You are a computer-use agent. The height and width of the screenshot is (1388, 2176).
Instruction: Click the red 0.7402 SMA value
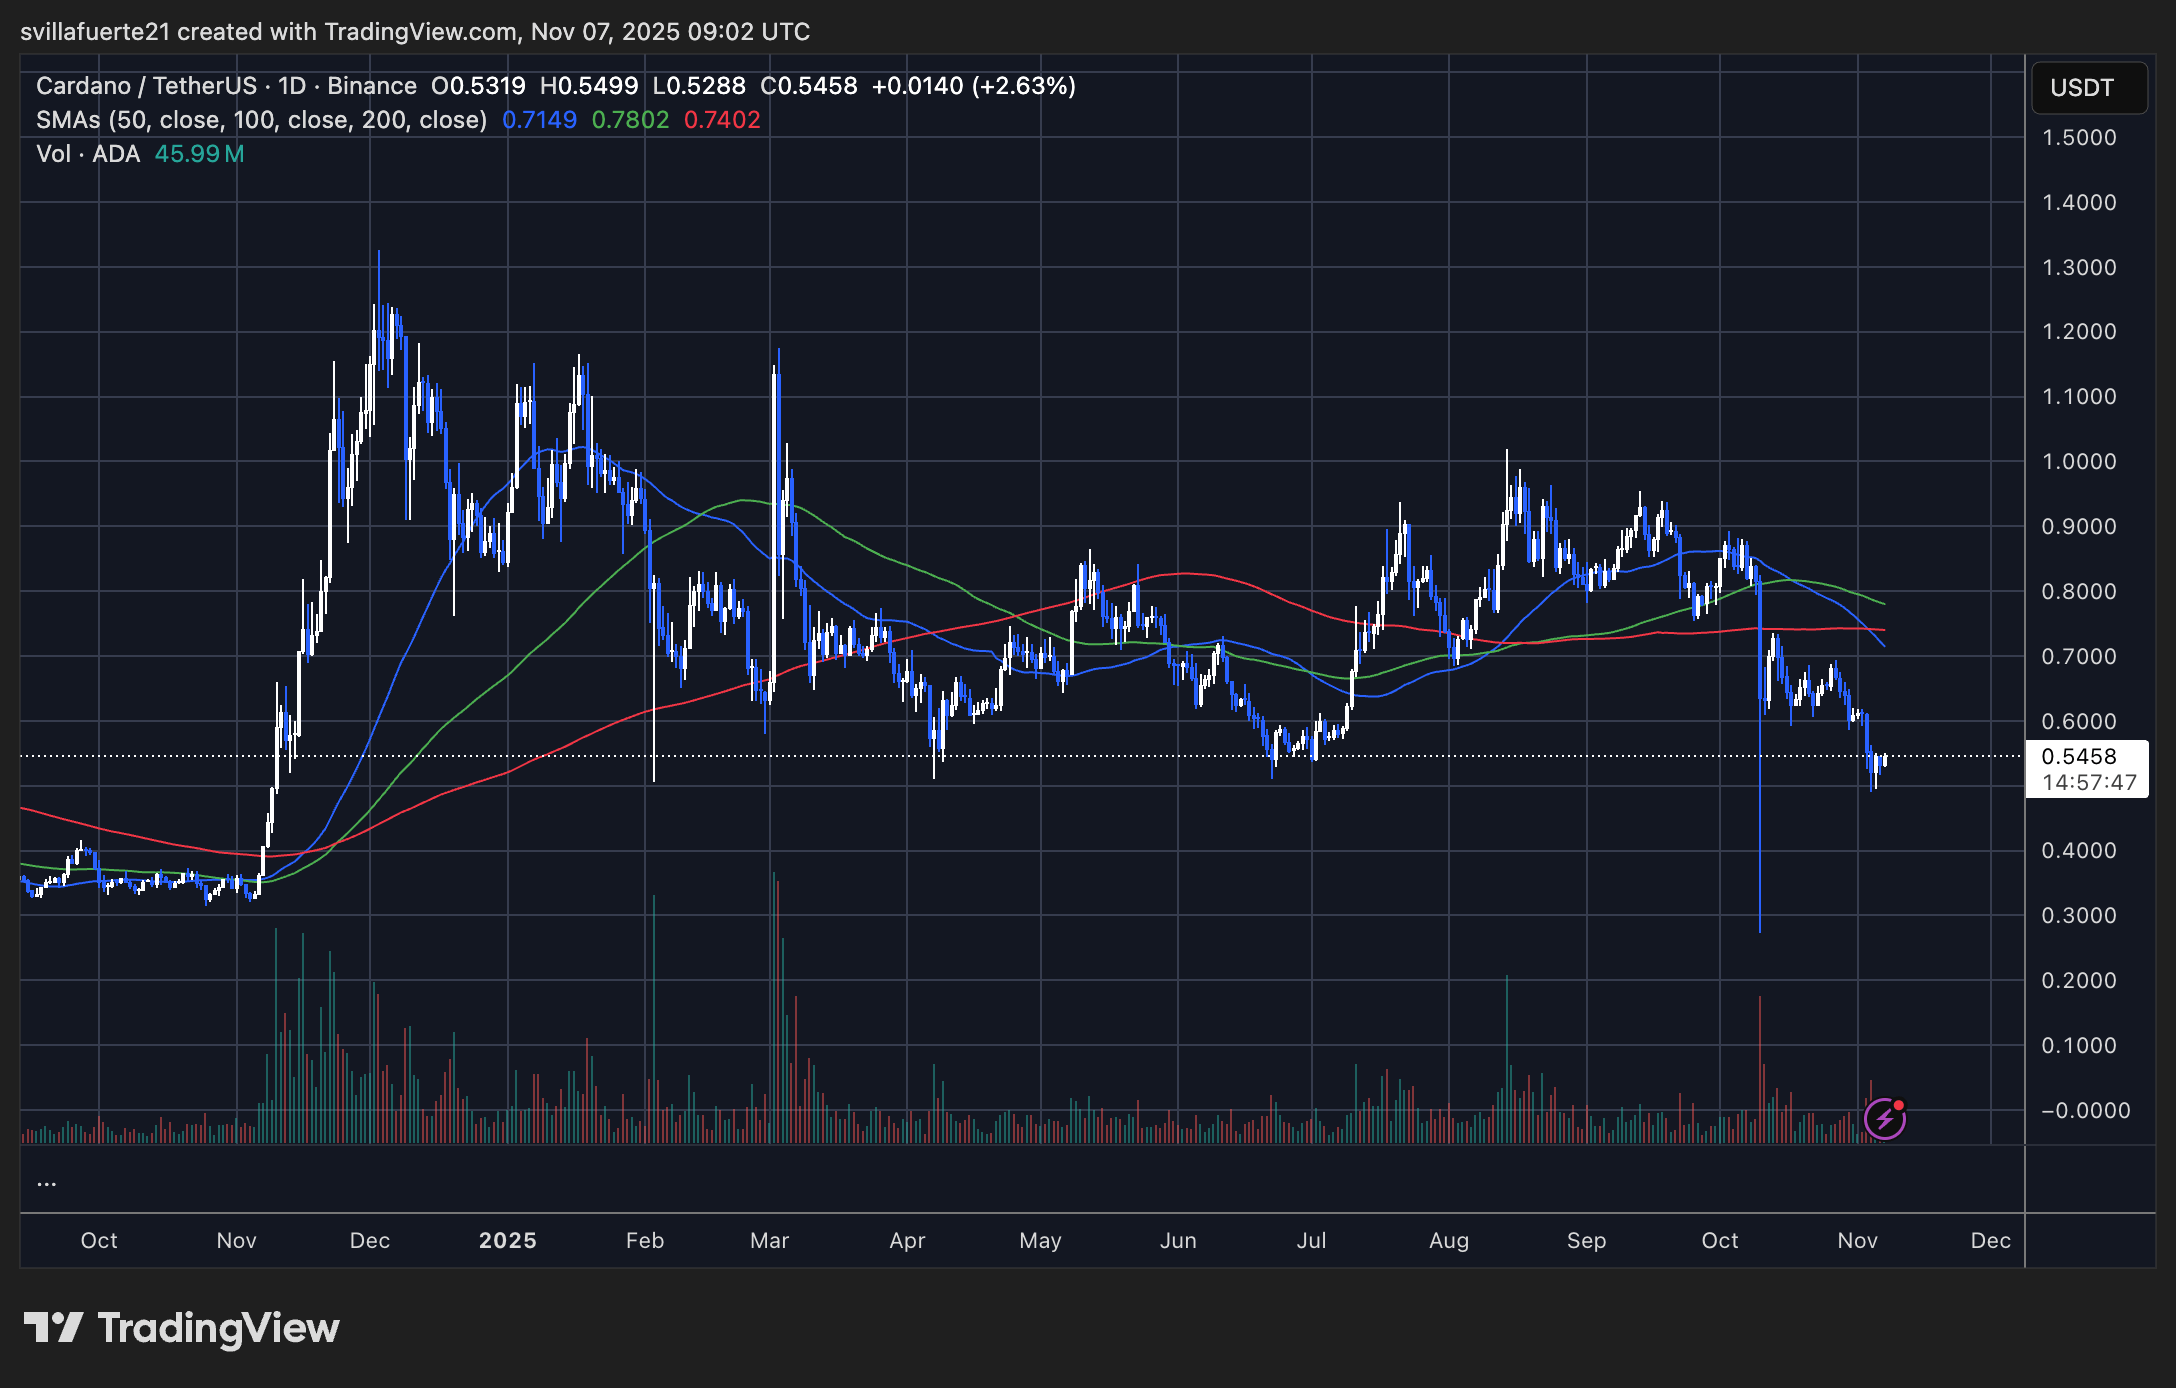[722, 120]
